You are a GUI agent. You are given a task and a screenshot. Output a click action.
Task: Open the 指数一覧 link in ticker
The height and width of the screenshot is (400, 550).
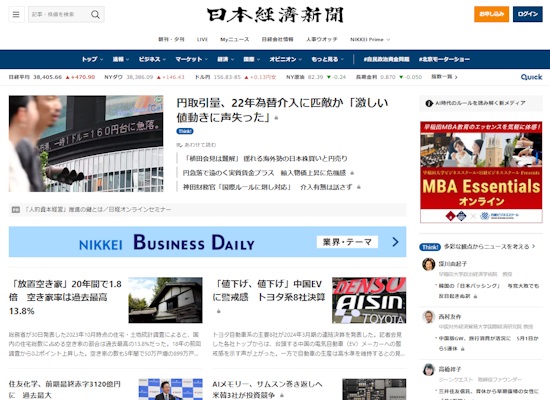444,77
